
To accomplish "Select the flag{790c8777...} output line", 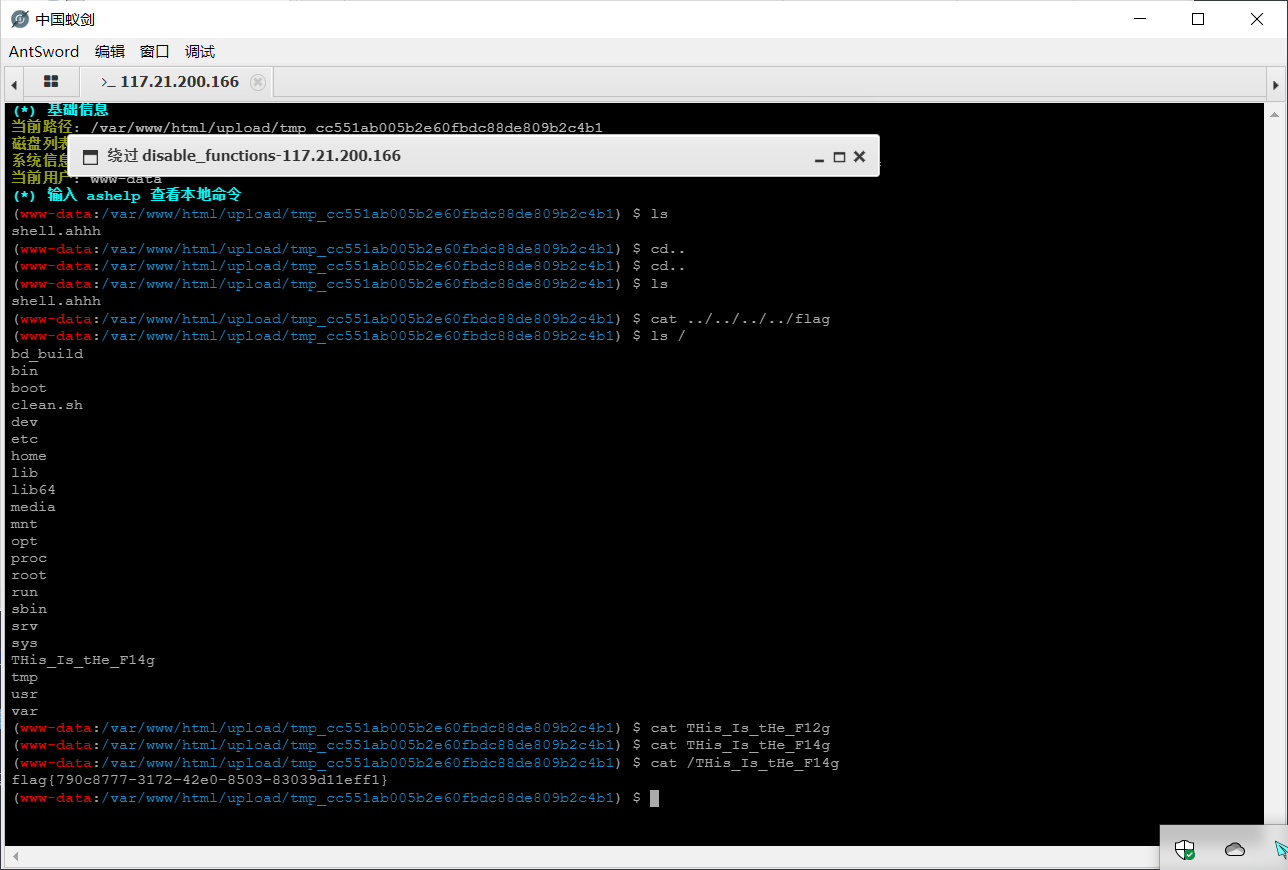I will click(x=199, y=779).
